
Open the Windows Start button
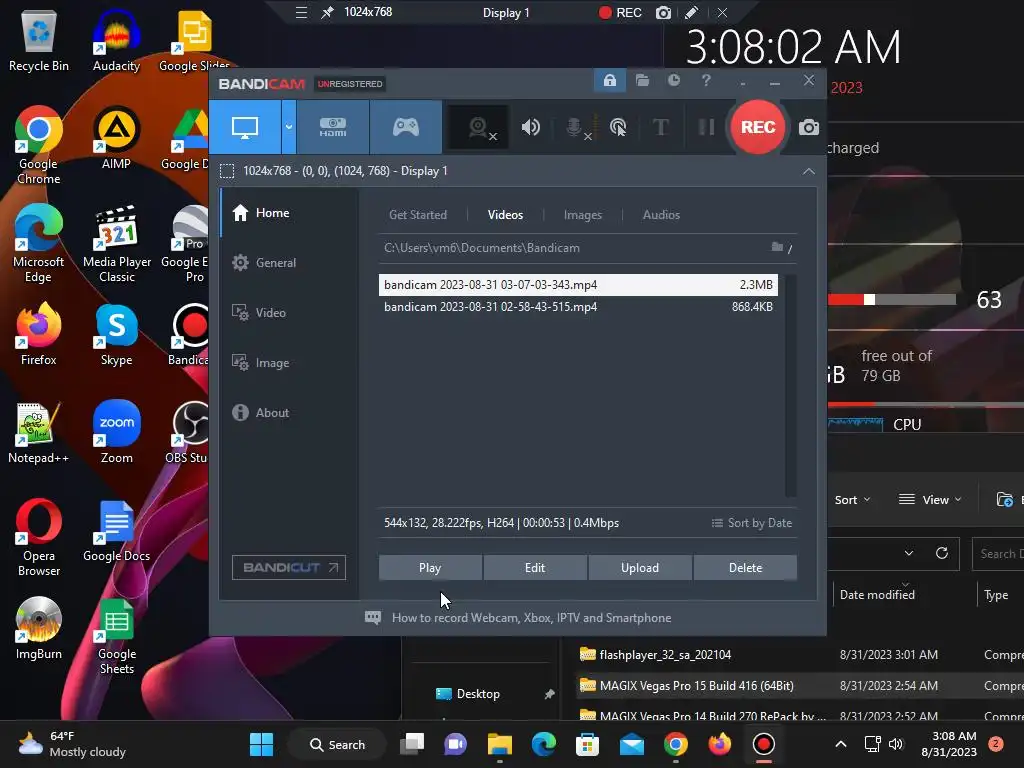point(261,744)
